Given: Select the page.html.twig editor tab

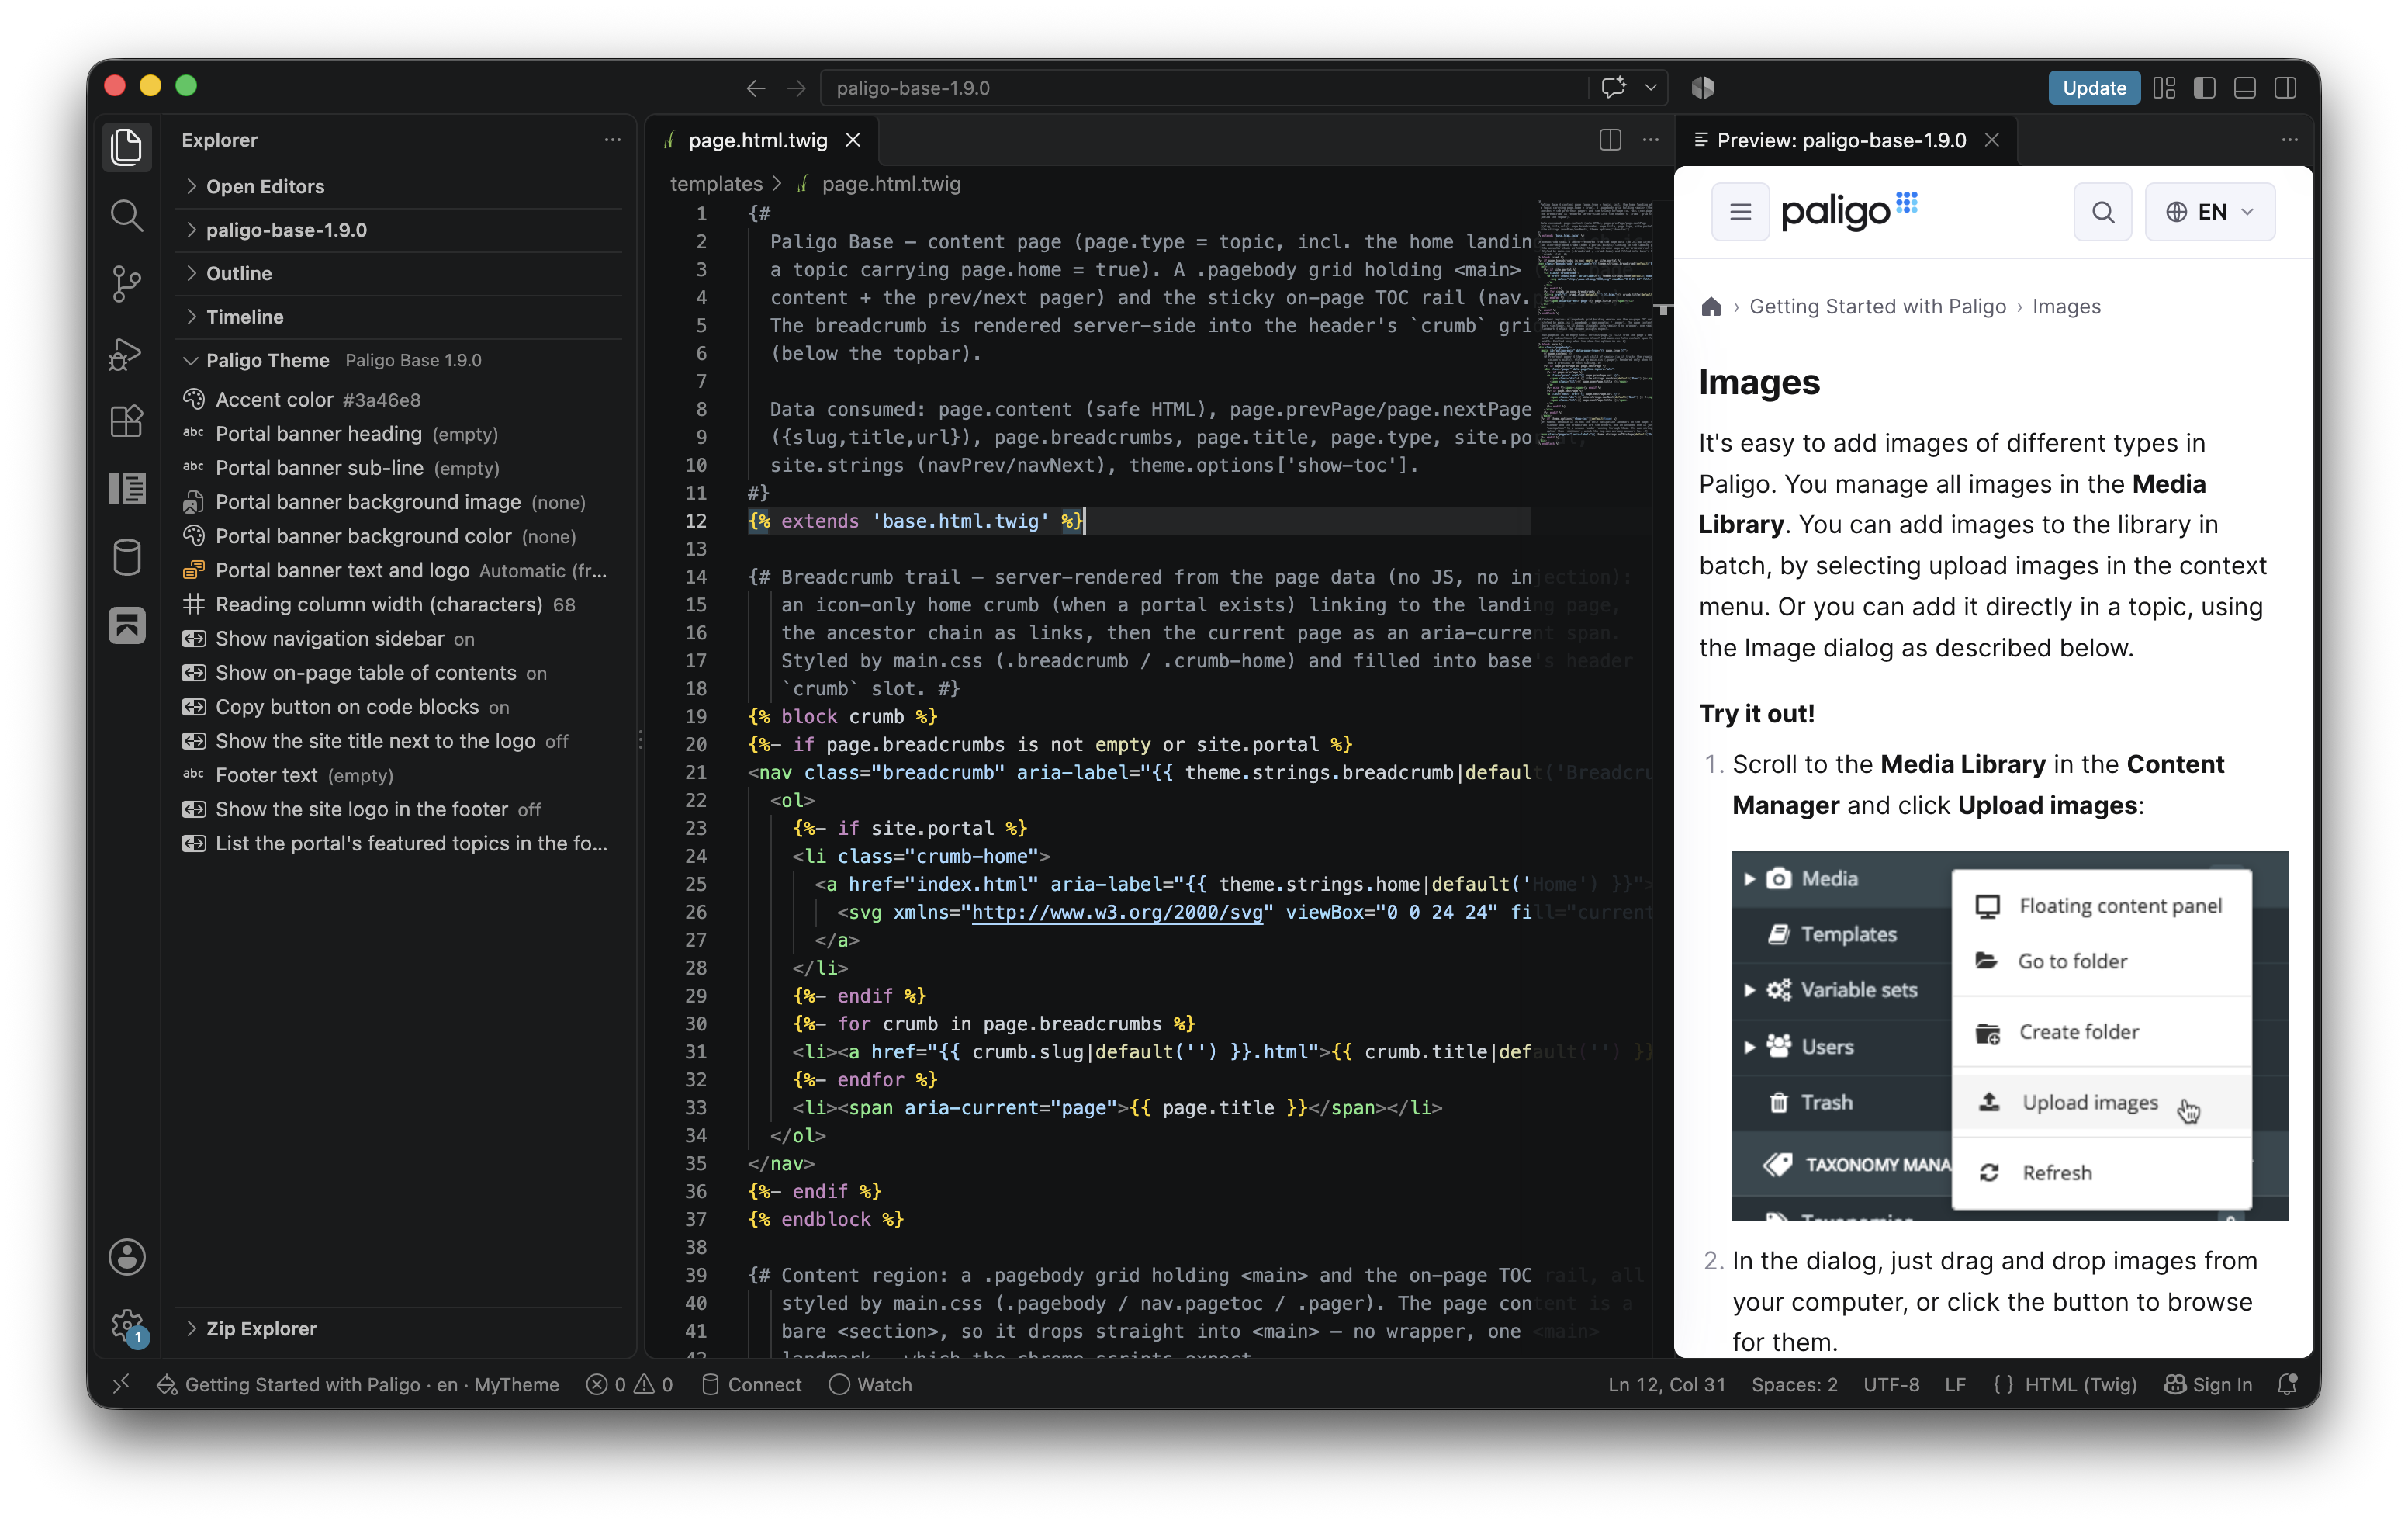Looking at the screenshot, I should tap(762, 140).
